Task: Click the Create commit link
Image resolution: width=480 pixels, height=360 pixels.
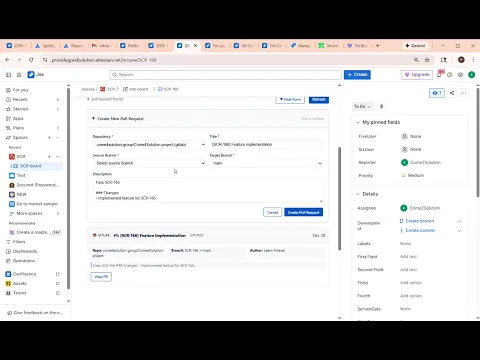Action: (x=420, y=230)
